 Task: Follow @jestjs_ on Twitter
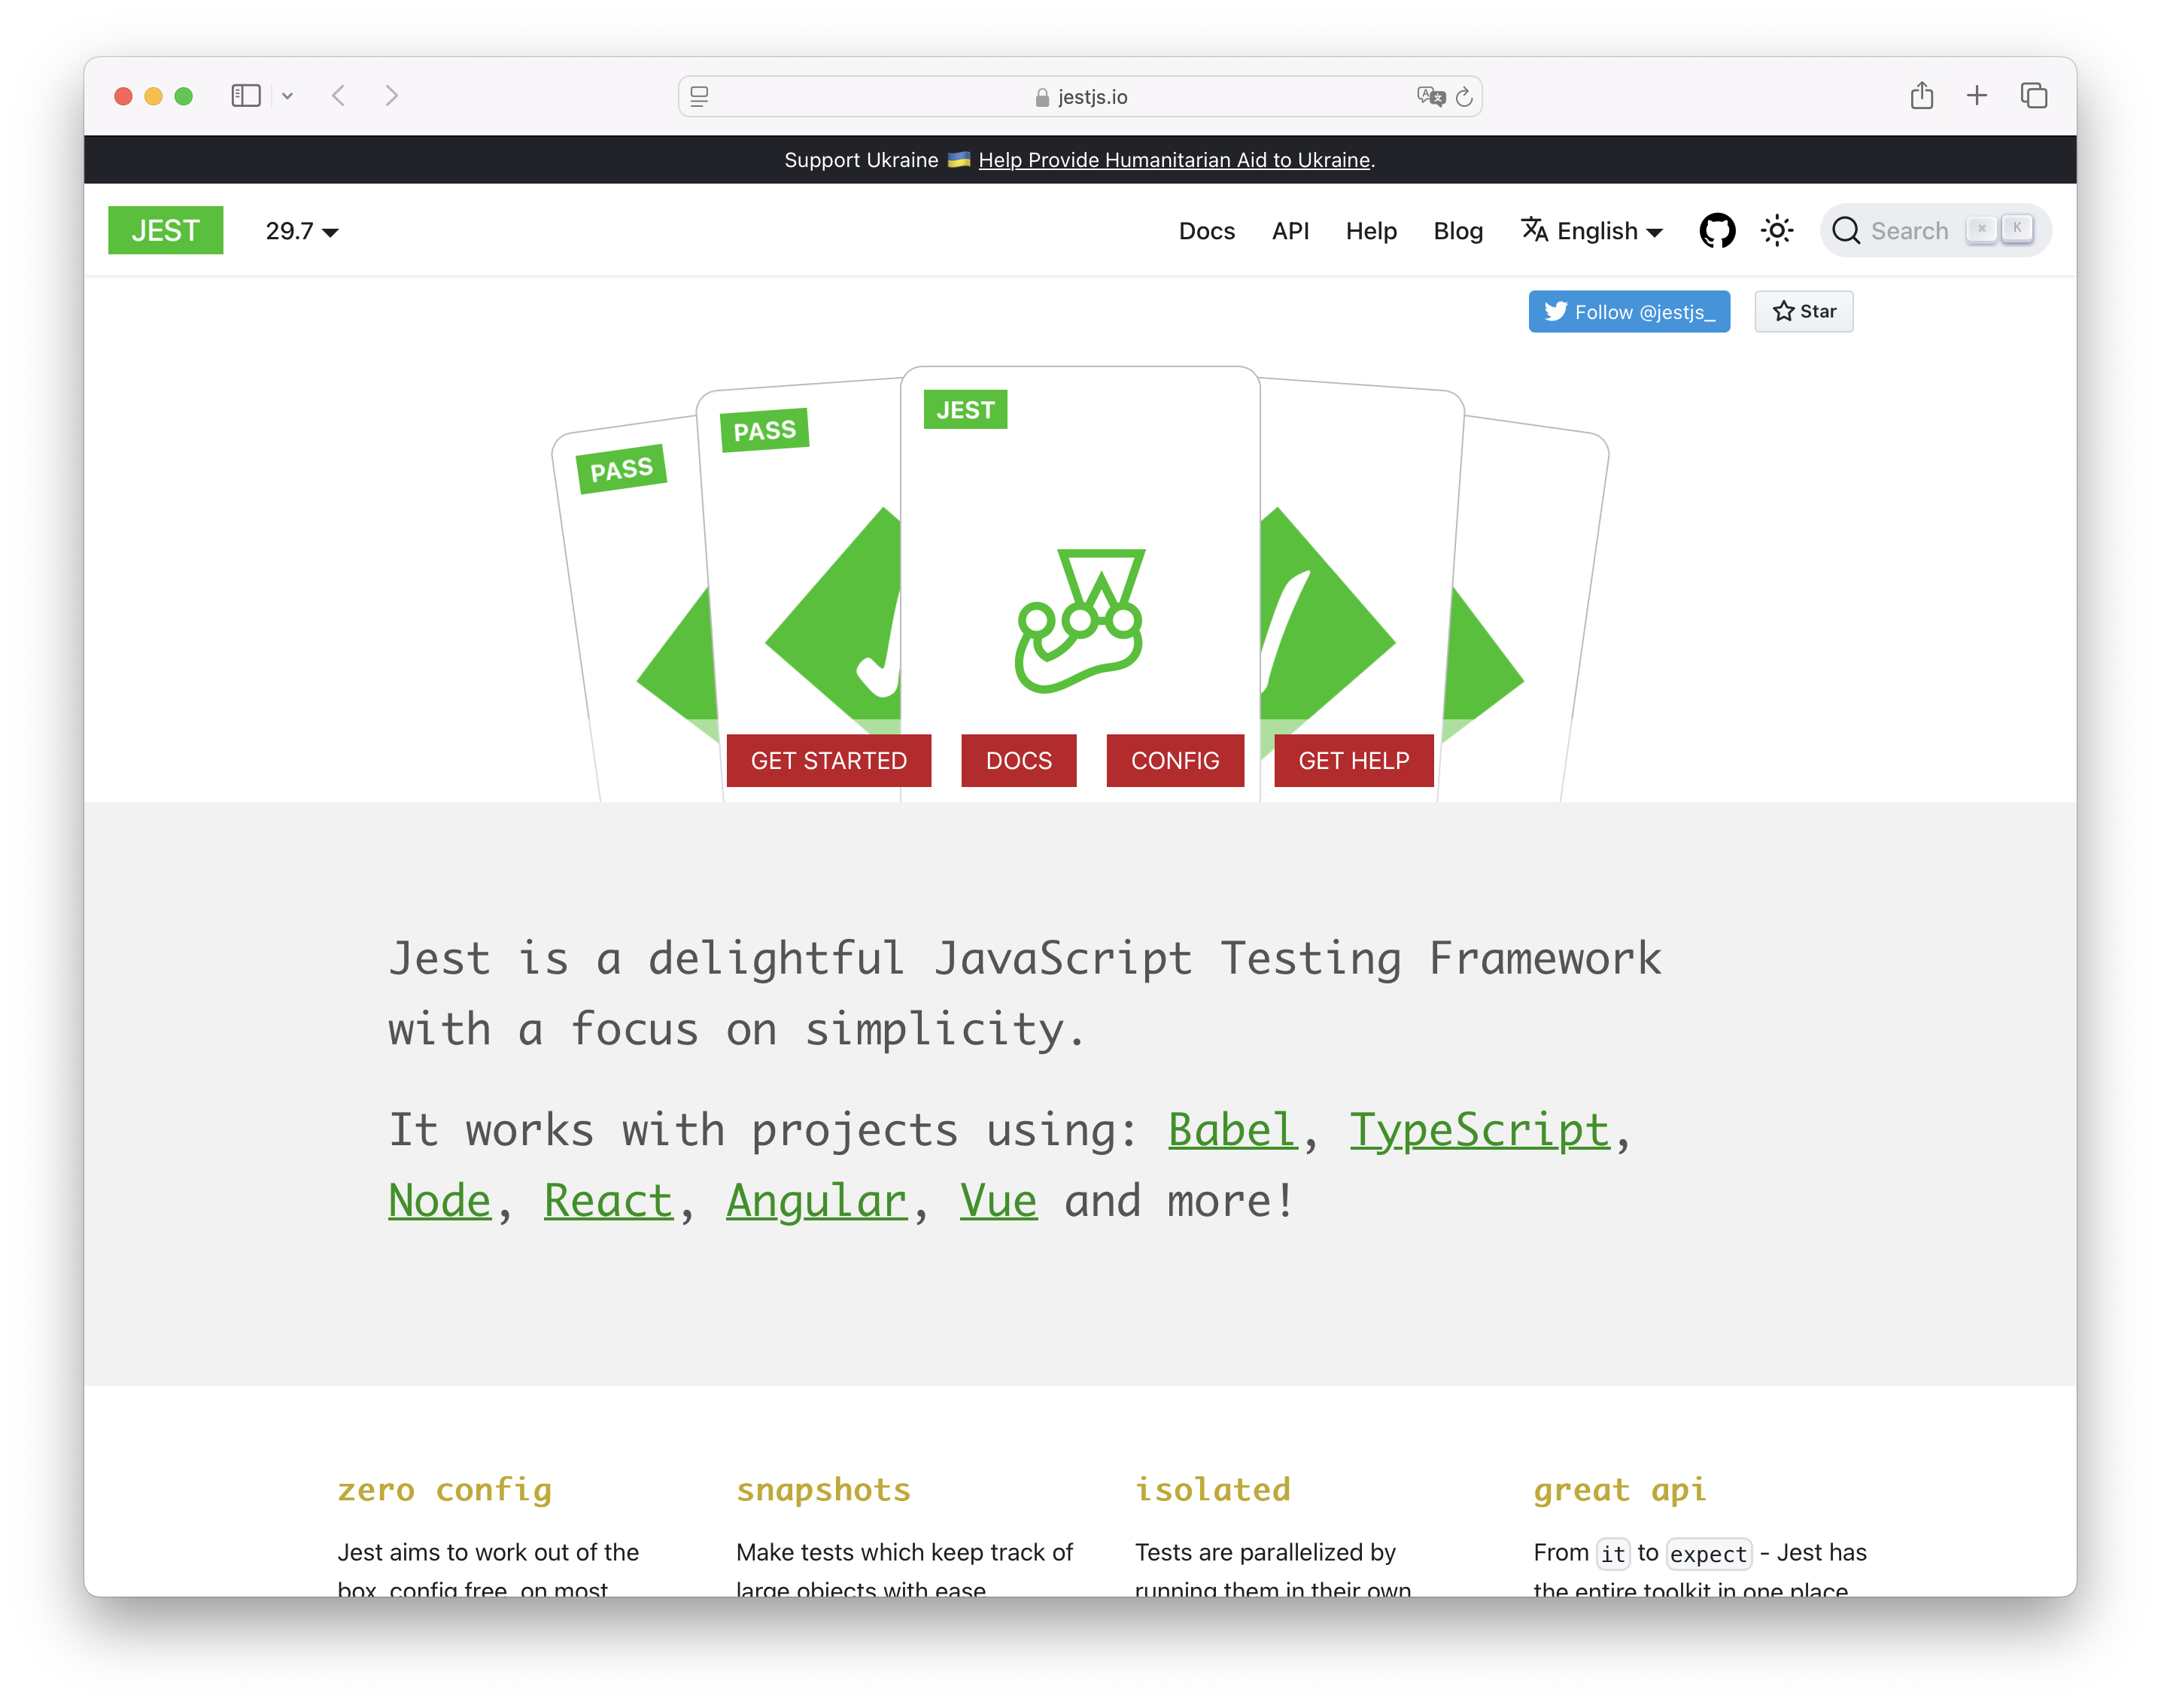coord(1628,312)
